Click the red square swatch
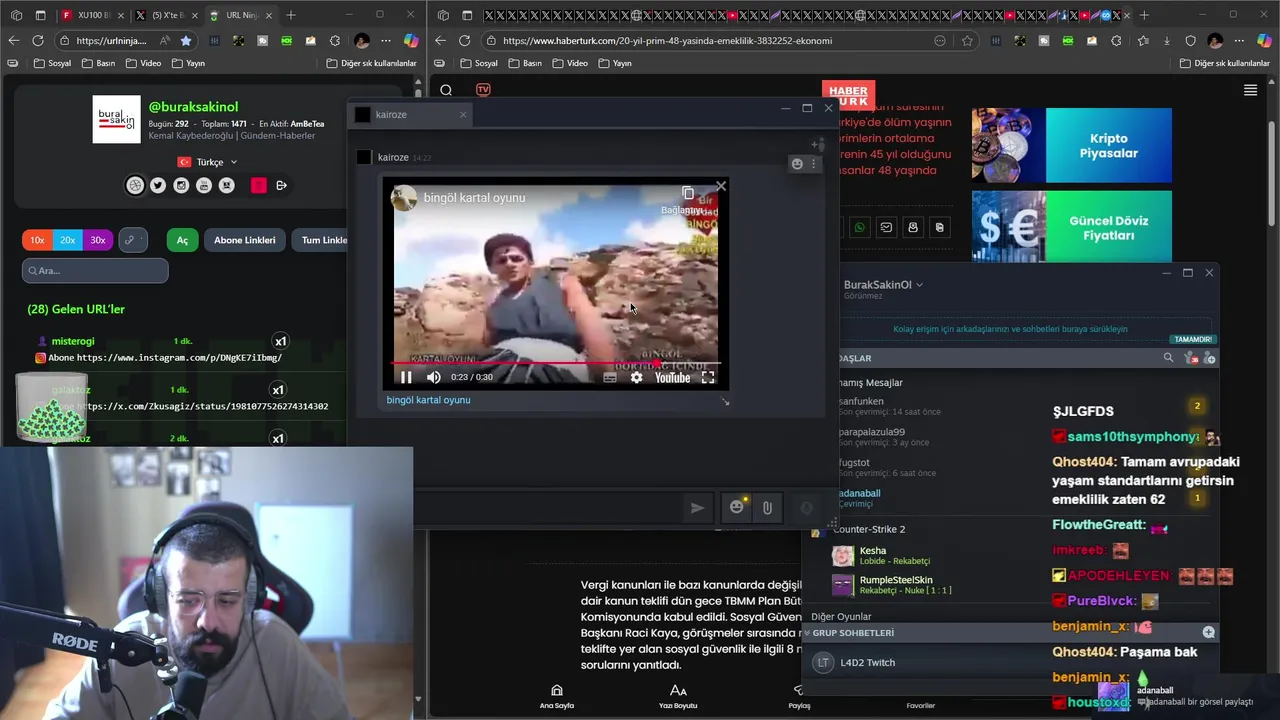Image resolution: width=1280 pixels, height=720 pixels. pyautogui.click(x=259, y=185)
